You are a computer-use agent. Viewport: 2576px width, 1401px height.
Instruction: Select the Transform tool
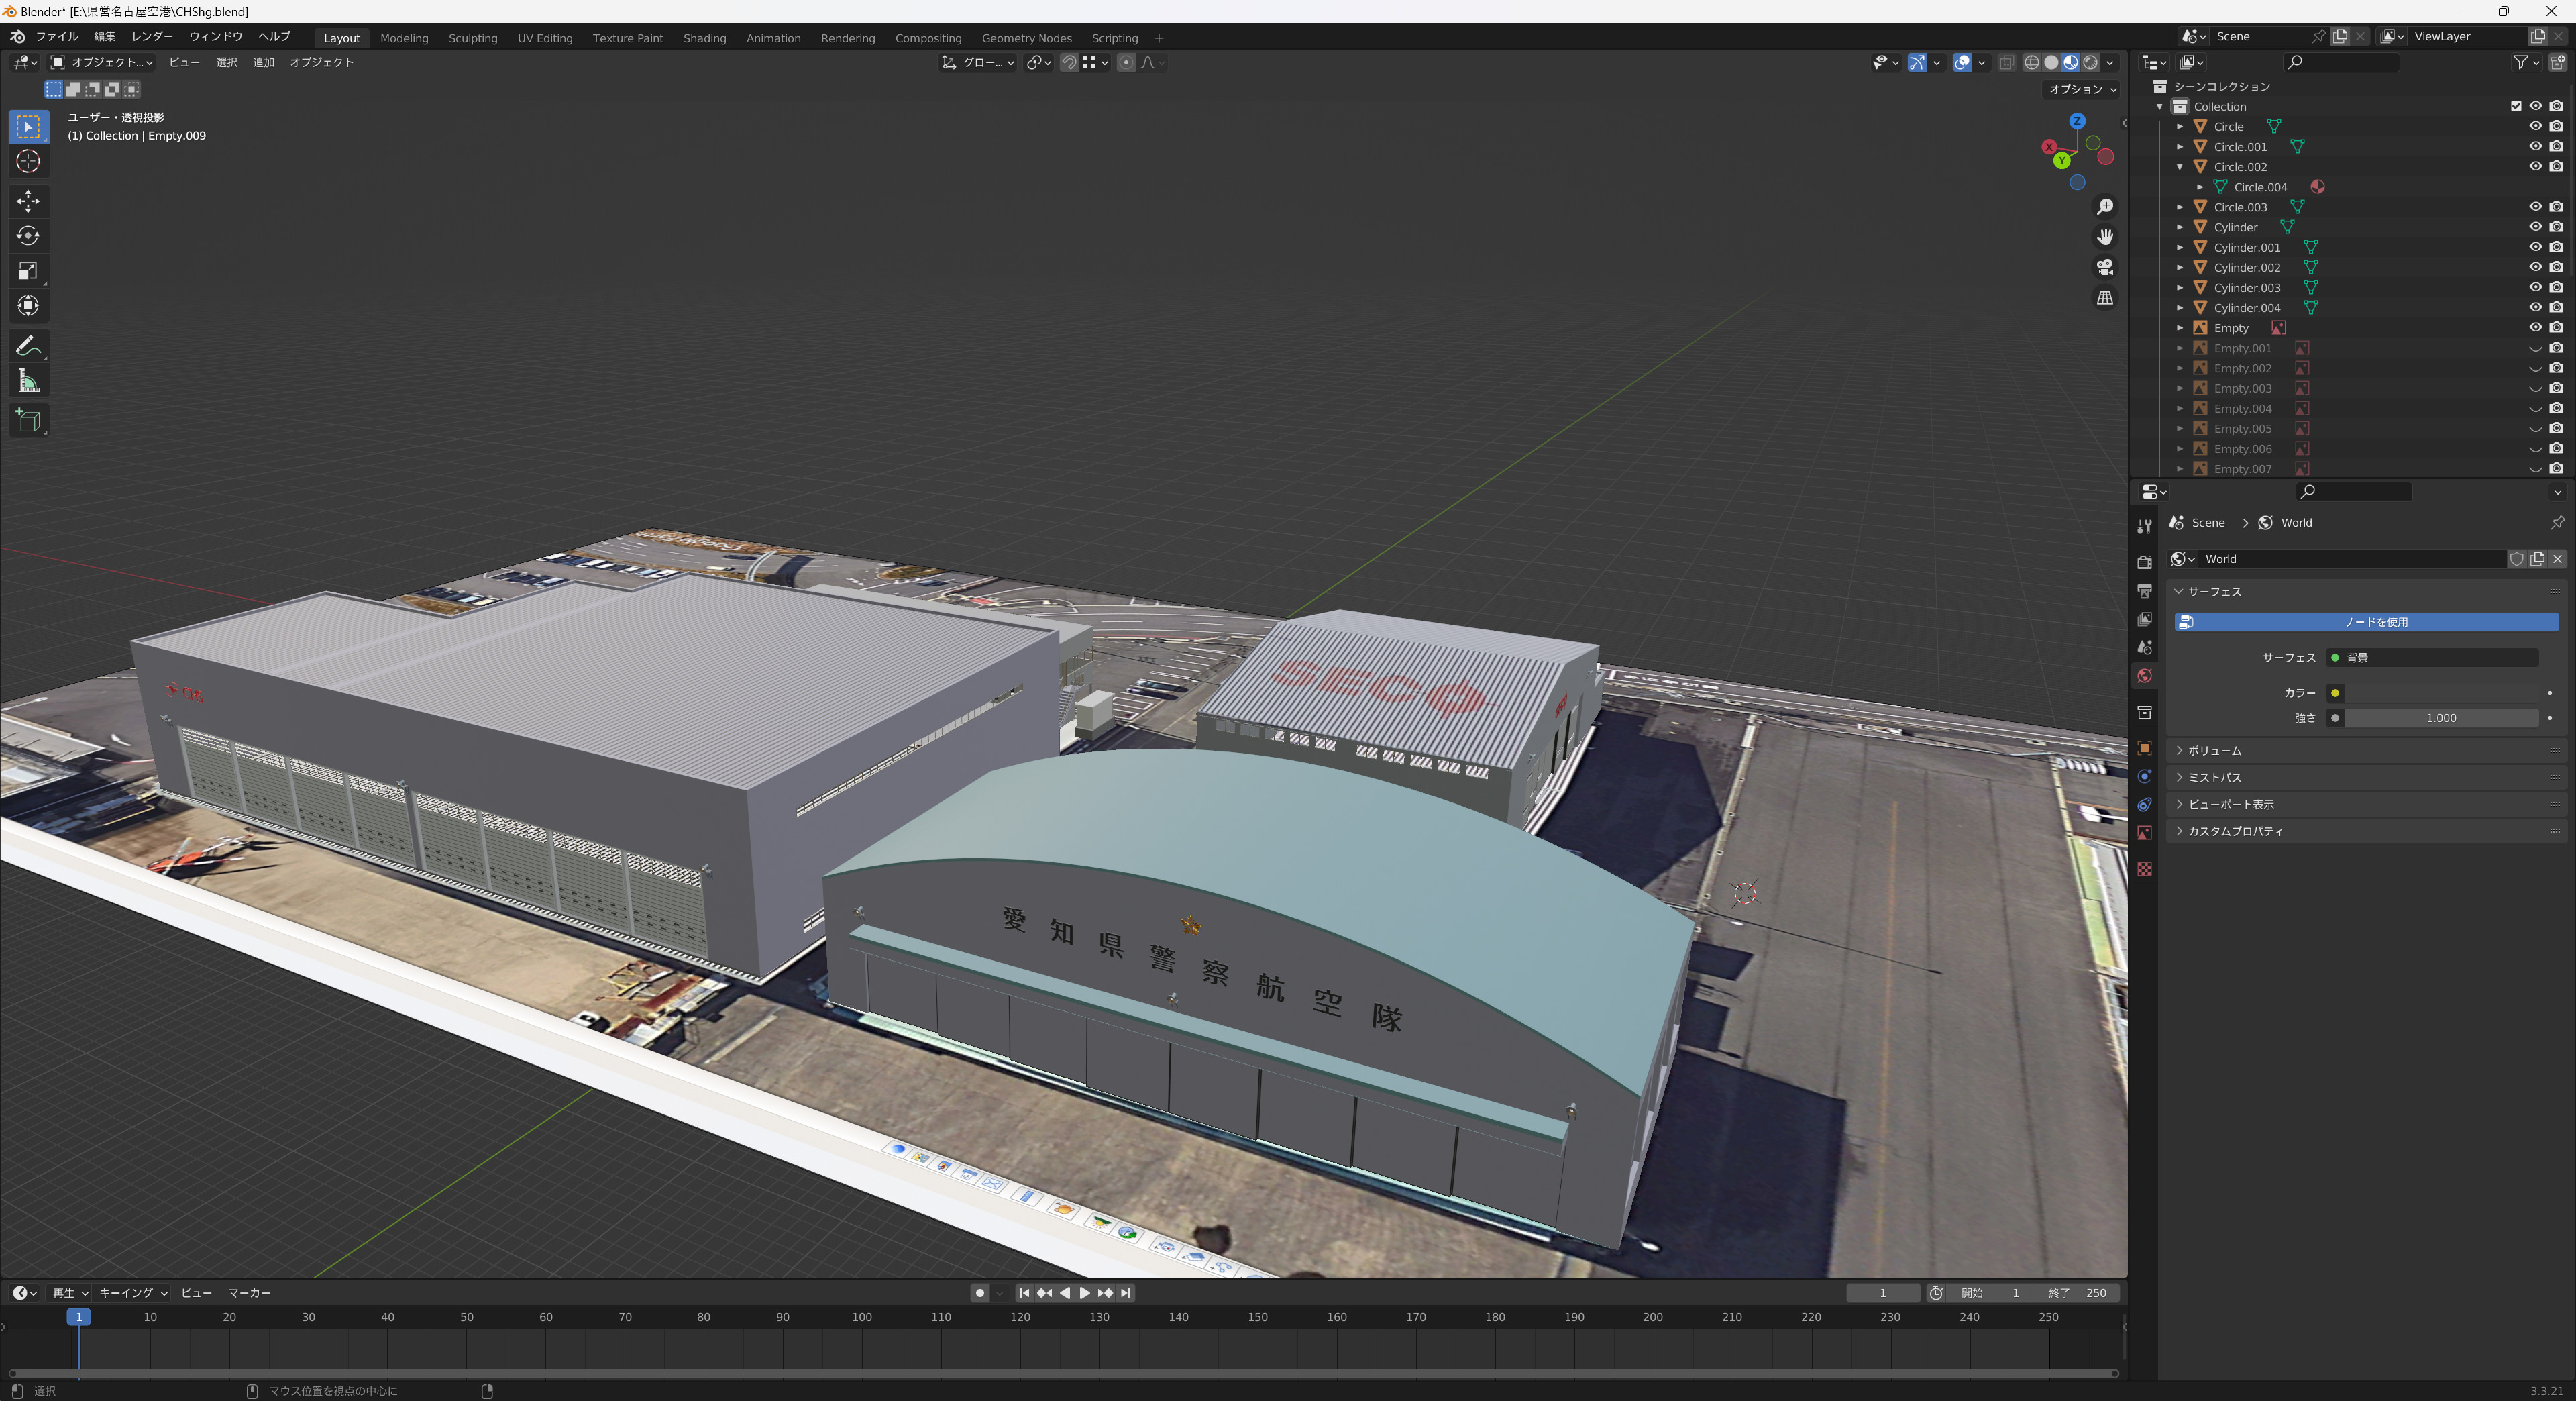click(28, 306)
